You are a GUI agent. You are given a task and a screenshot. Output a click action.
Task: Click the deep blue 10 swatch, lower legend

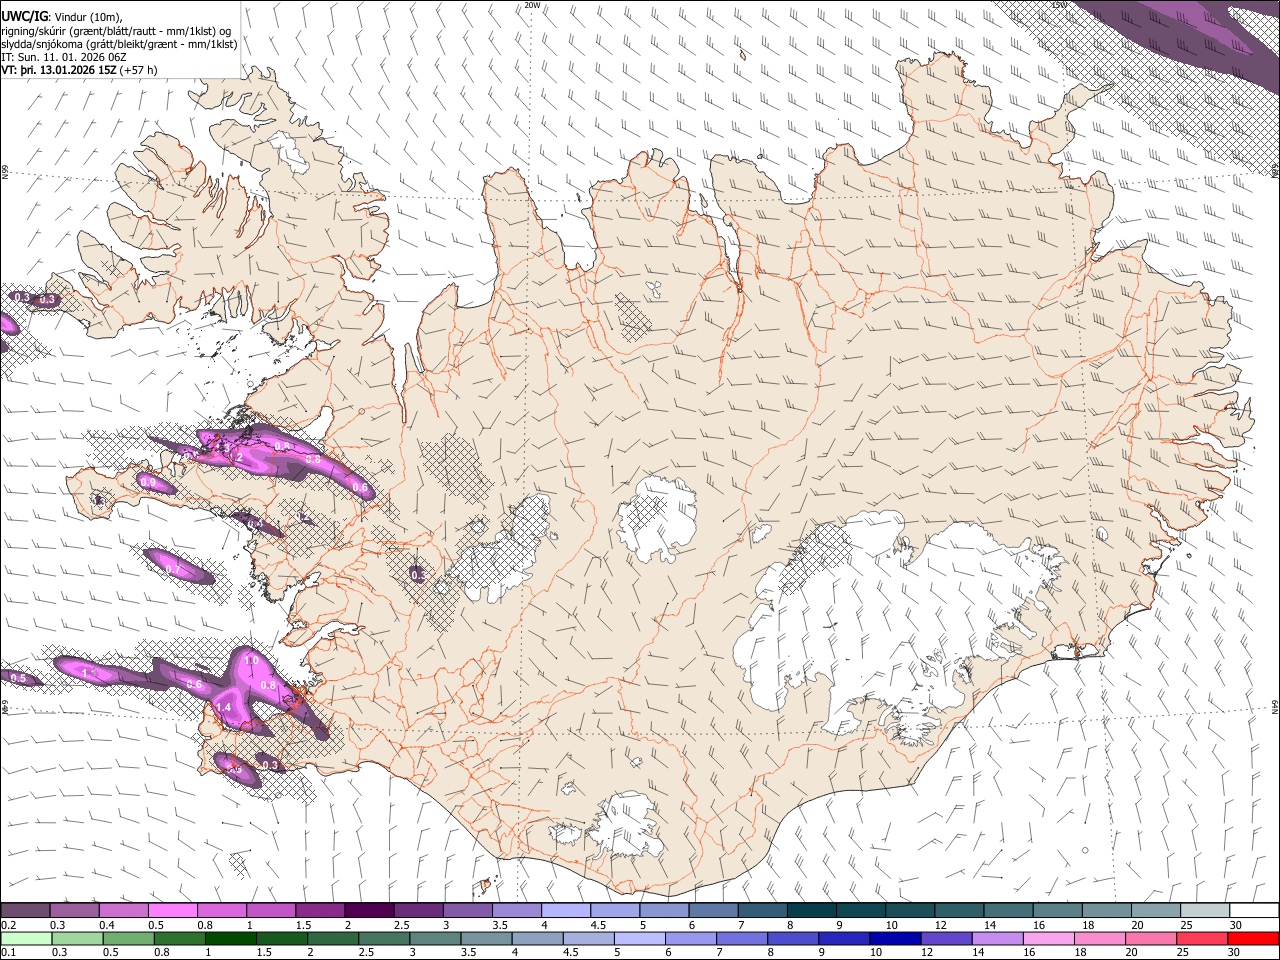[x=894, y=938]
